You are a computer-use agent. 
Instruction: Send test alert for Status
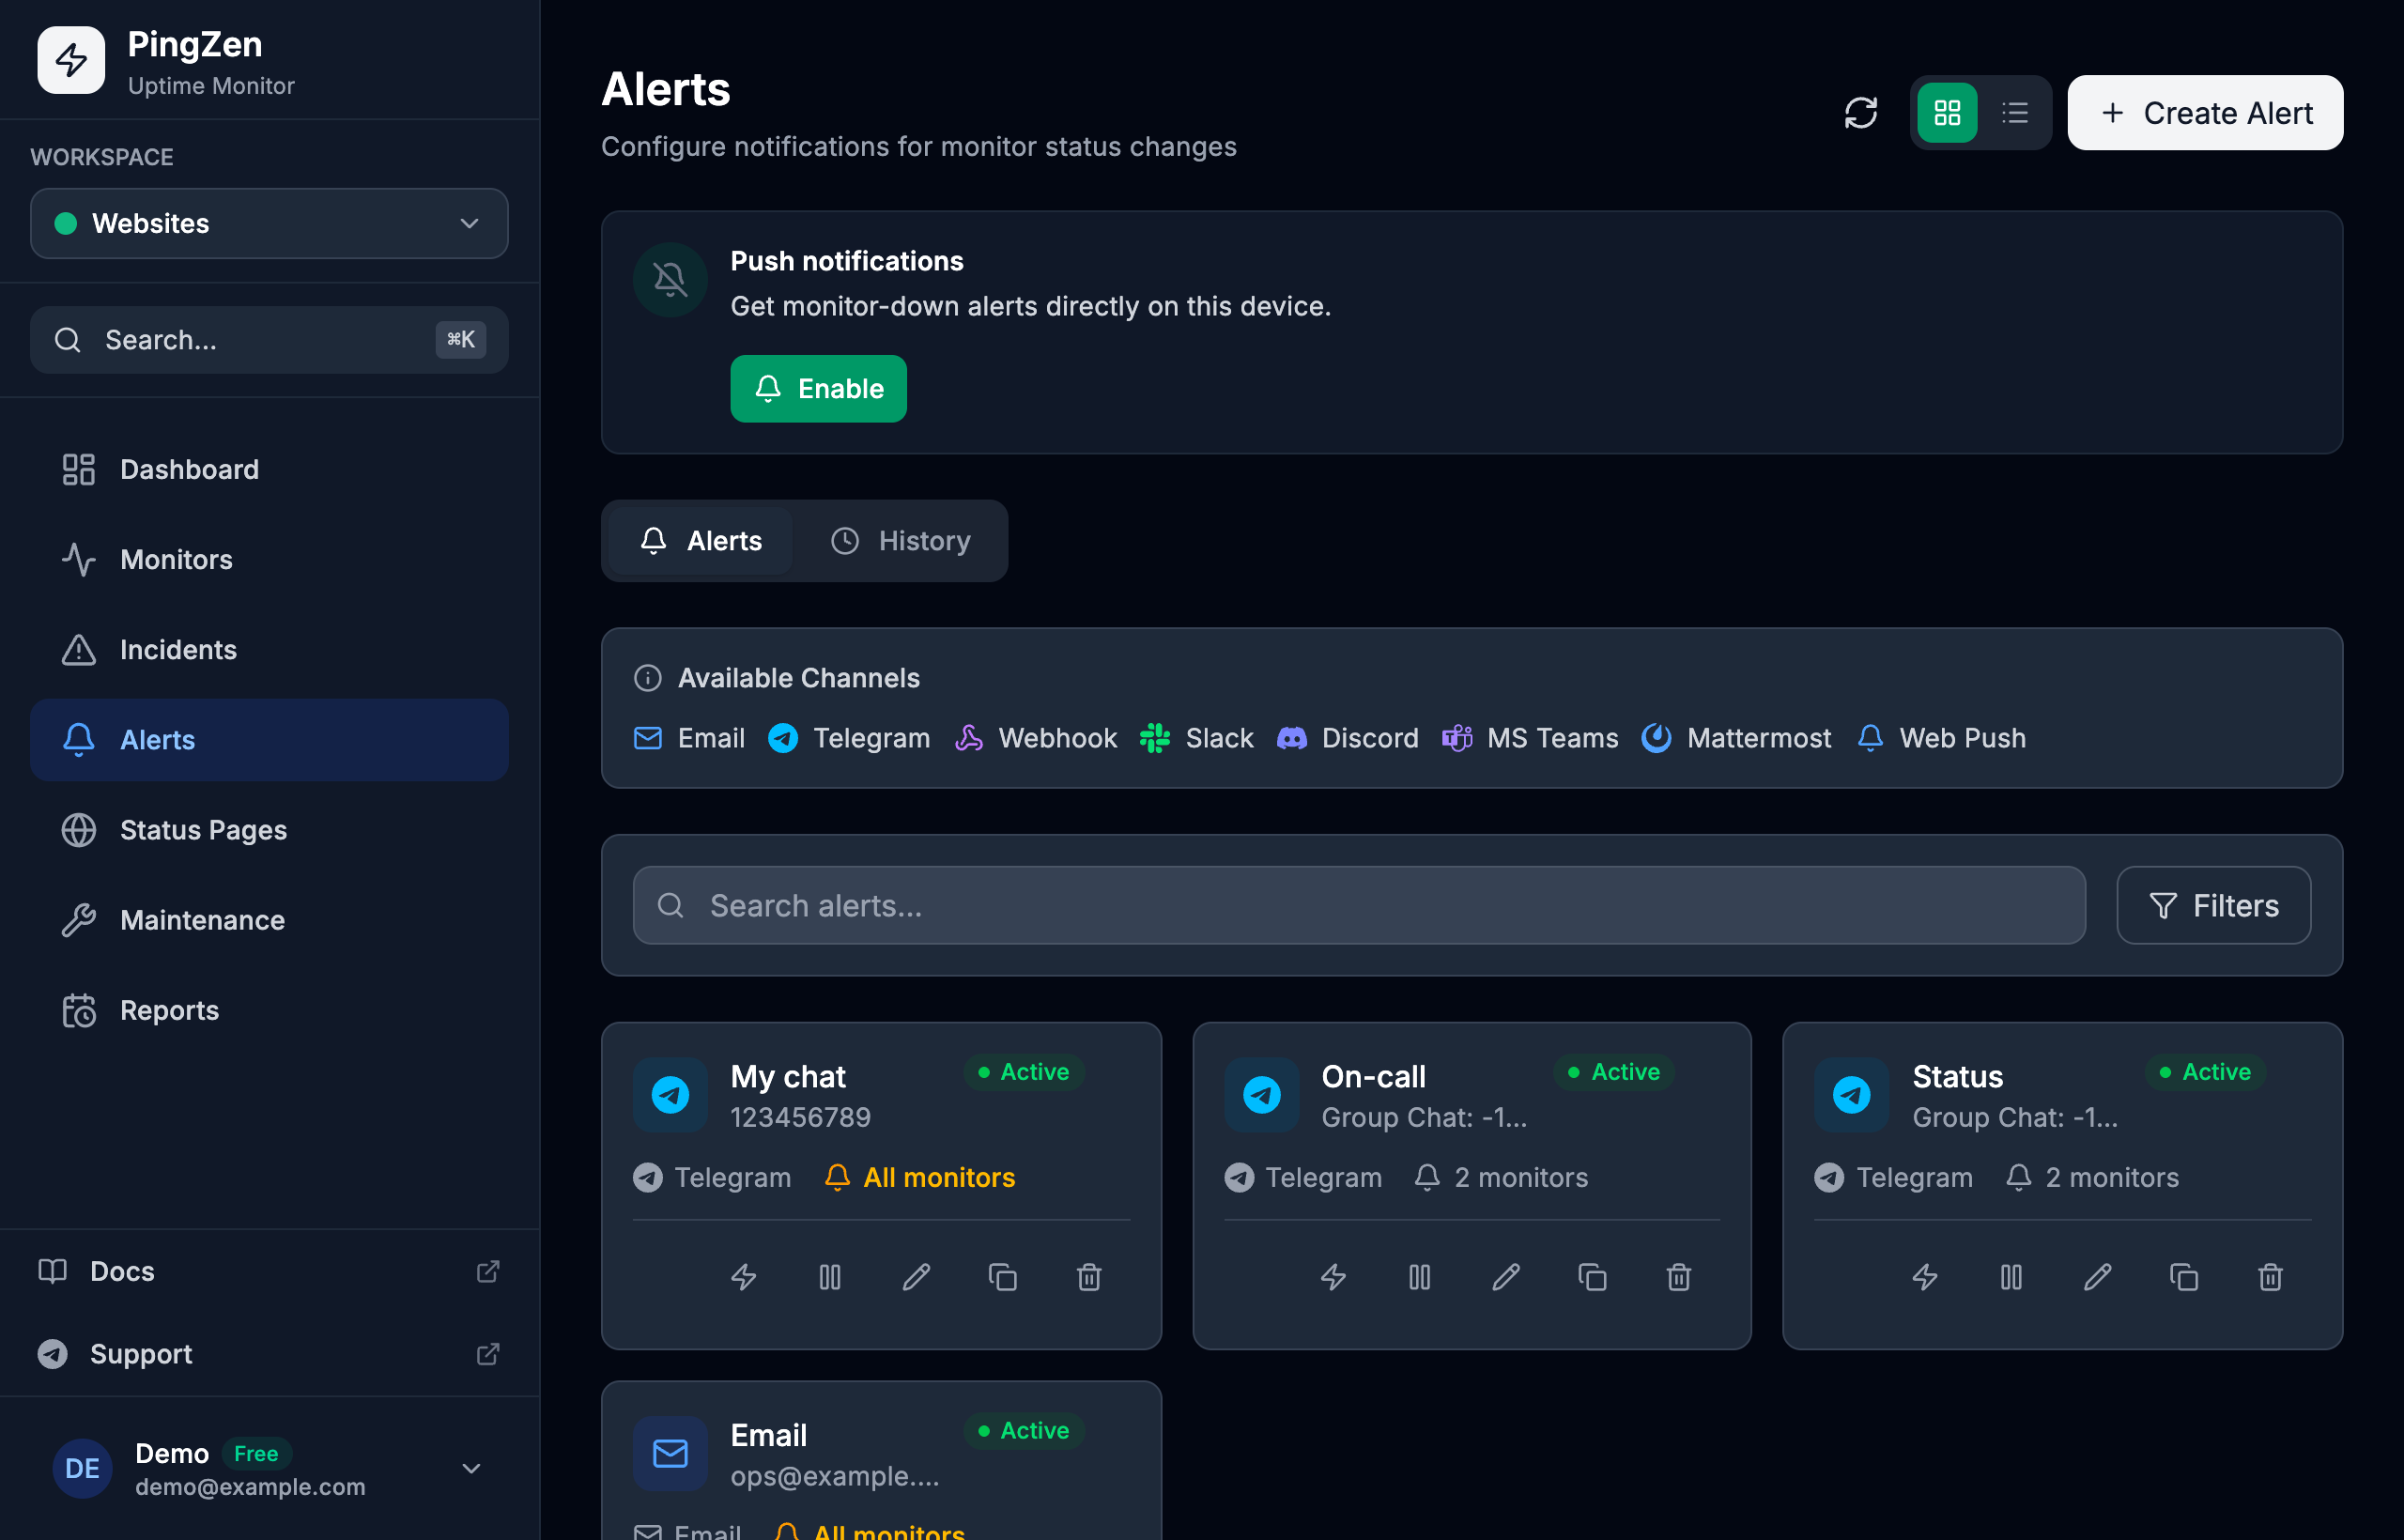[1925, 1277]
